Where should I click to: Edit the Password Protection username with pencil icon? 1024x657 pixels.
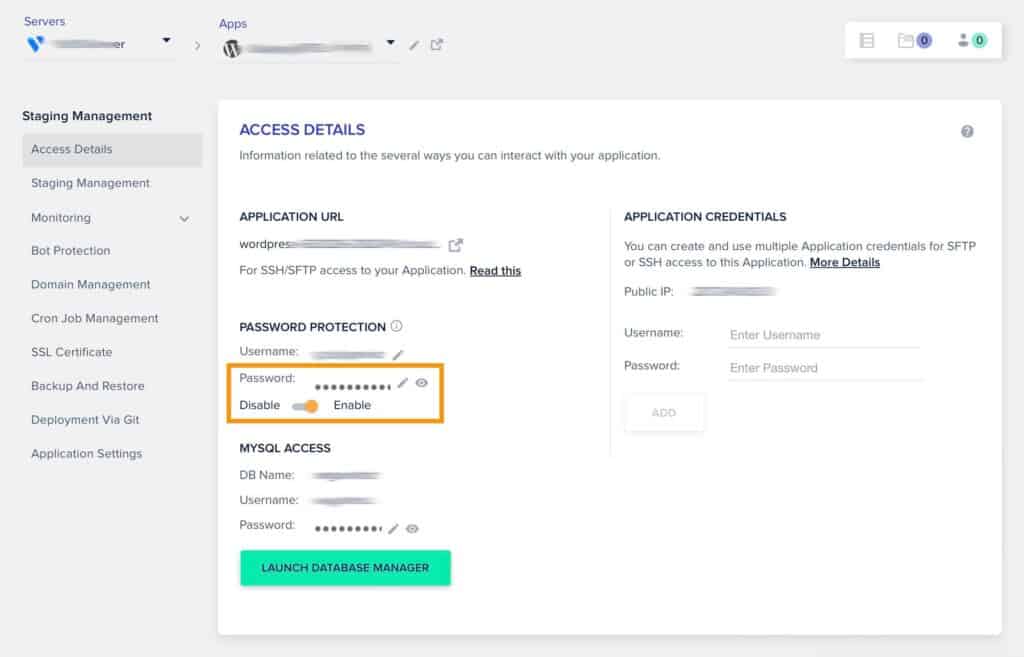(397, 353)
